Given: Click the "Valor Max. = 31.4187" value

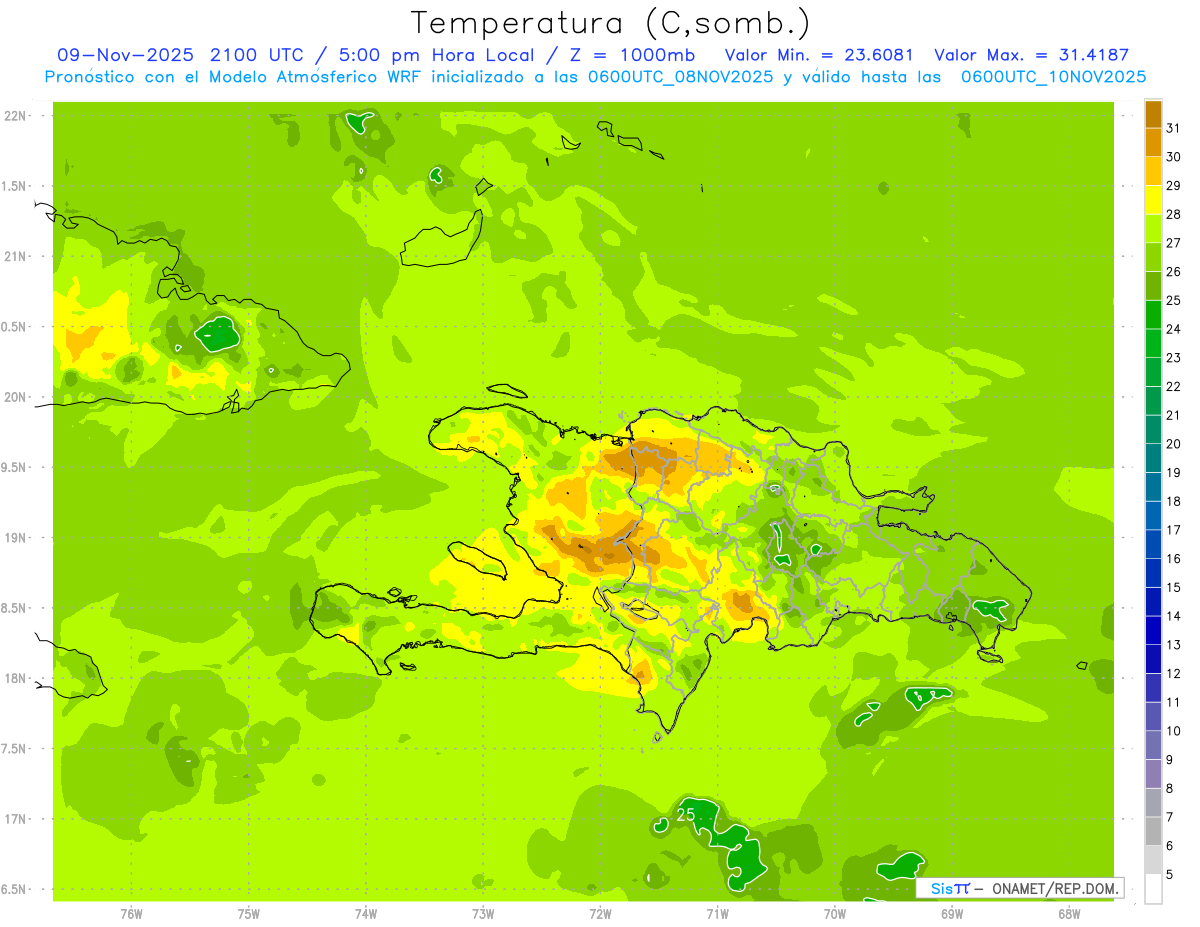Looking at the screenshot, I should tap(1031, 55).
